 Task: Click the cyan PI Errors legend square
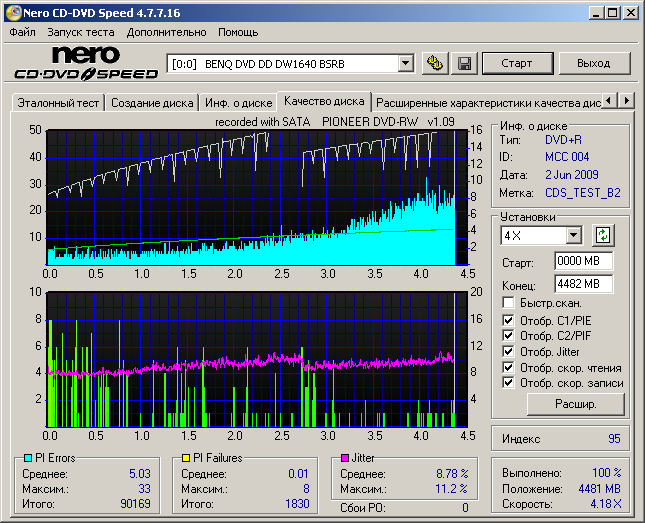click(28, 458)
